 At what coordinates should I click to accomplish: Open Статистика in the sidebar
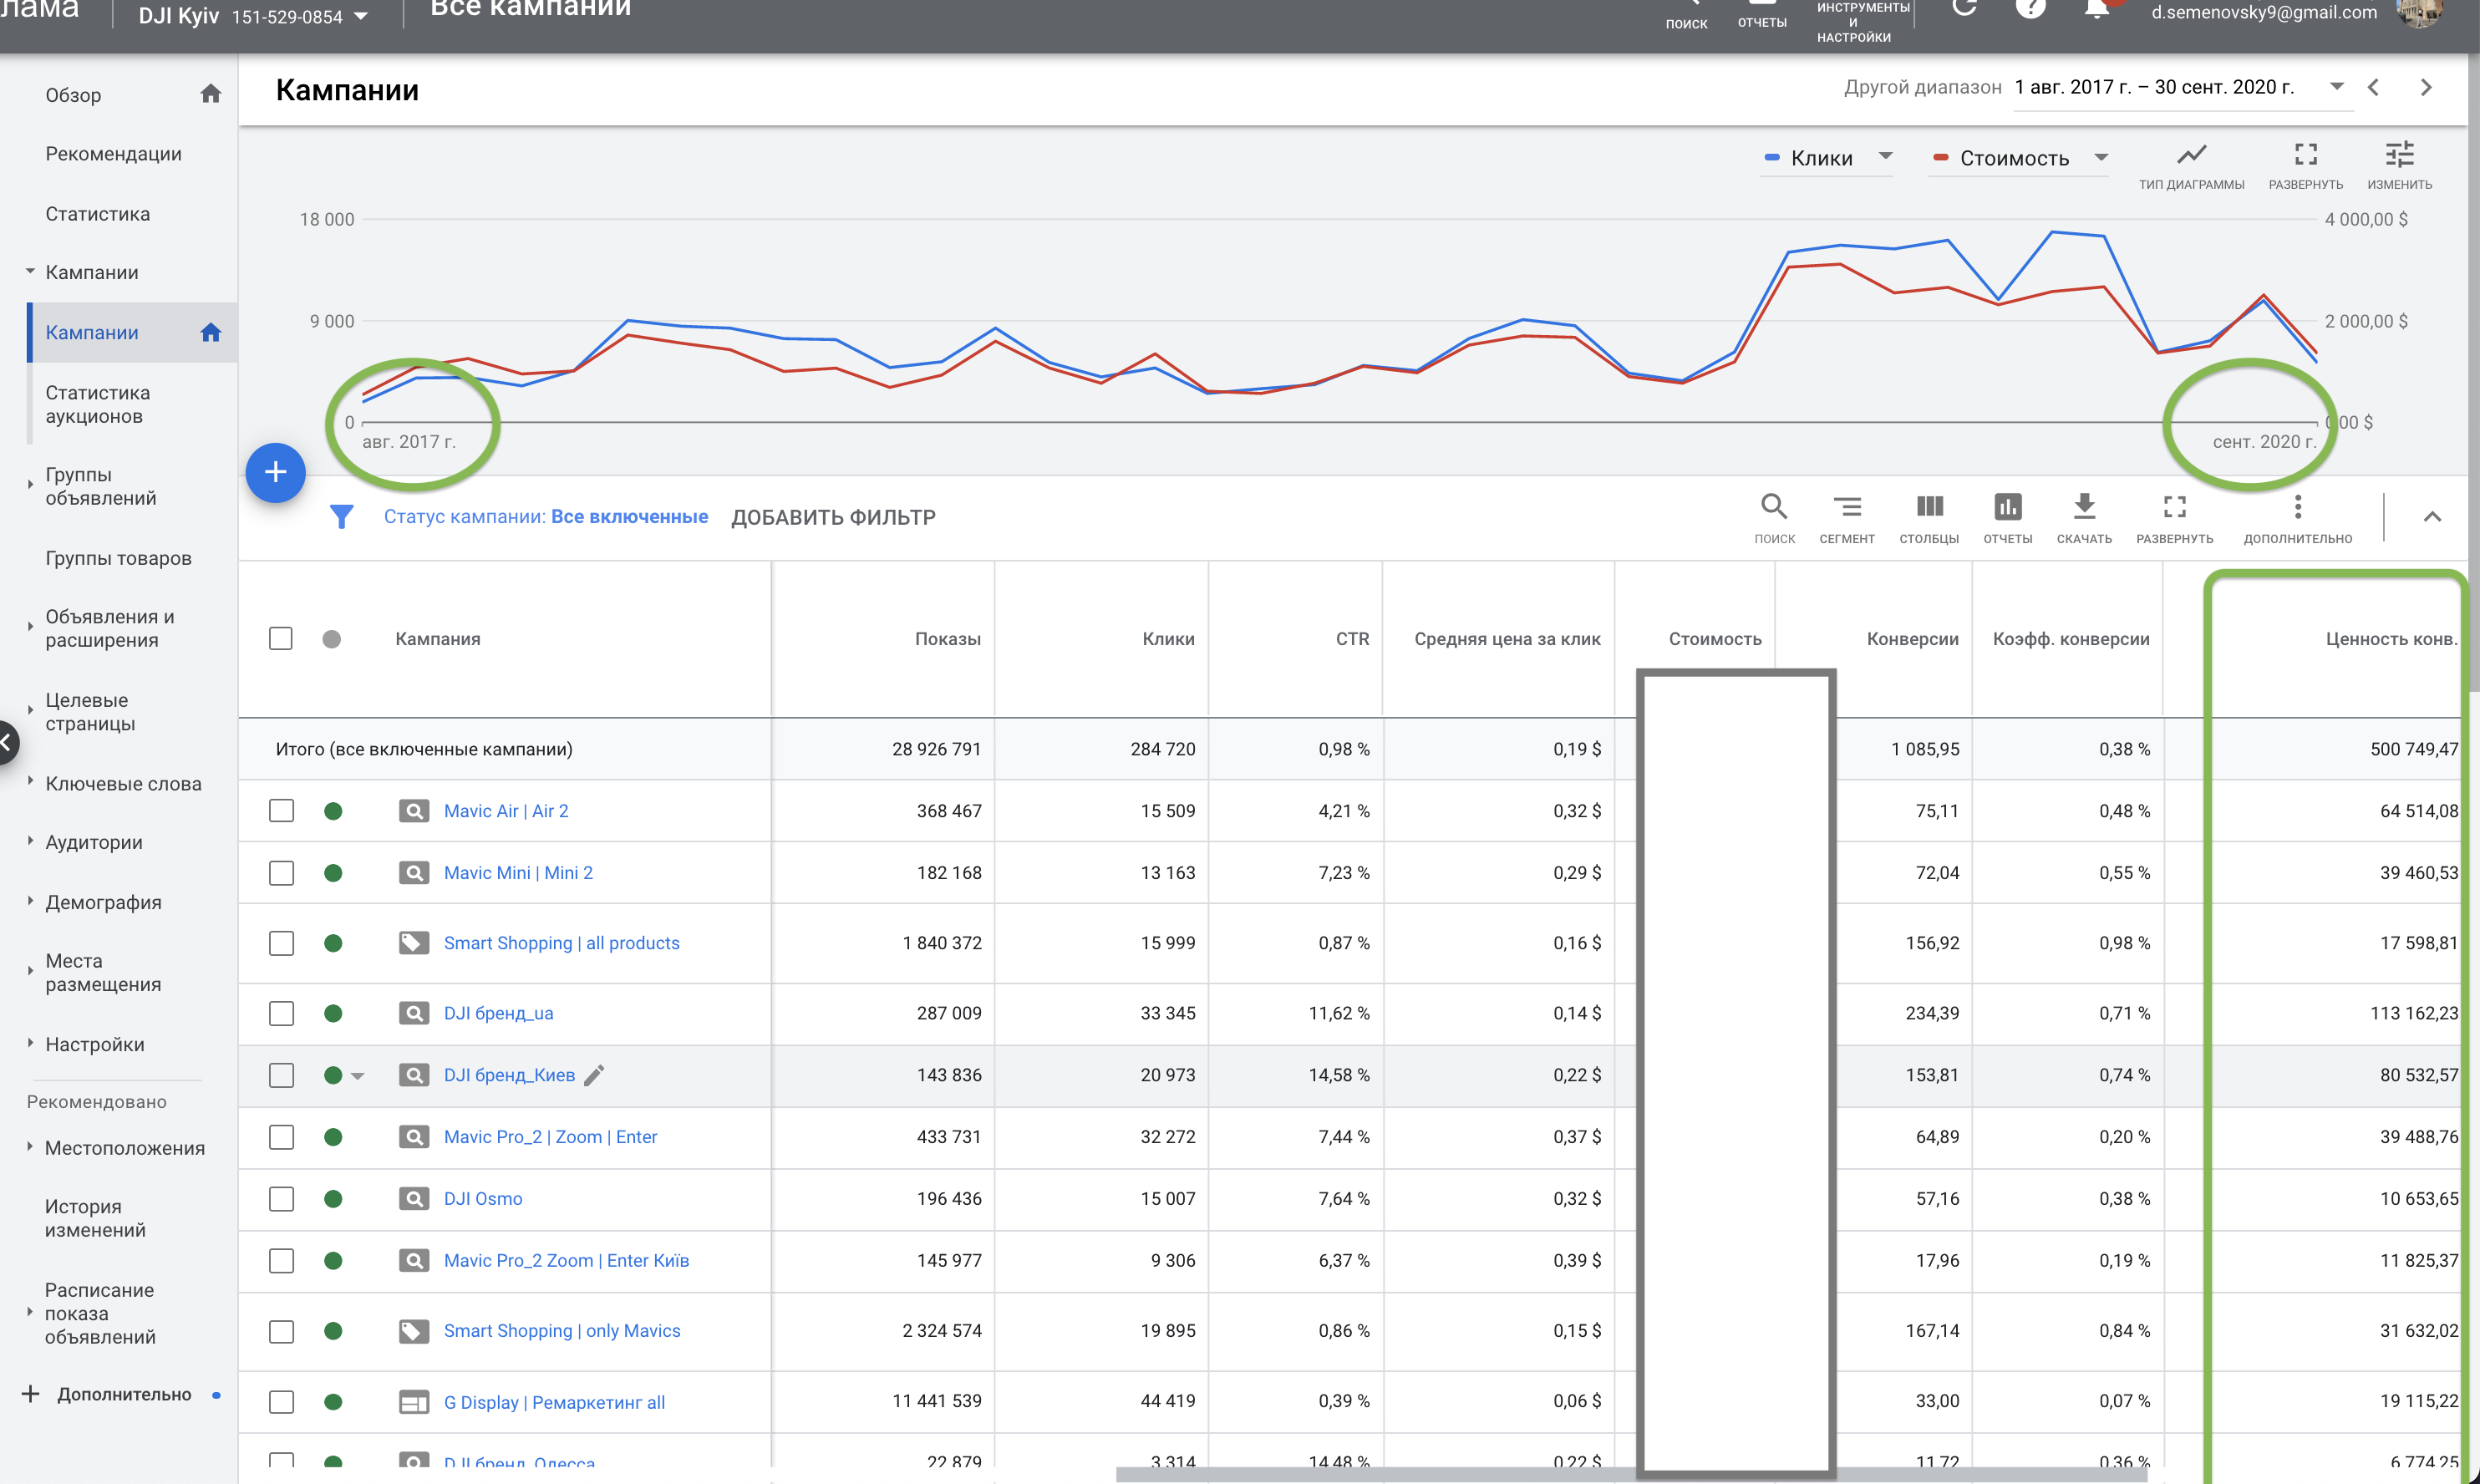97,214
